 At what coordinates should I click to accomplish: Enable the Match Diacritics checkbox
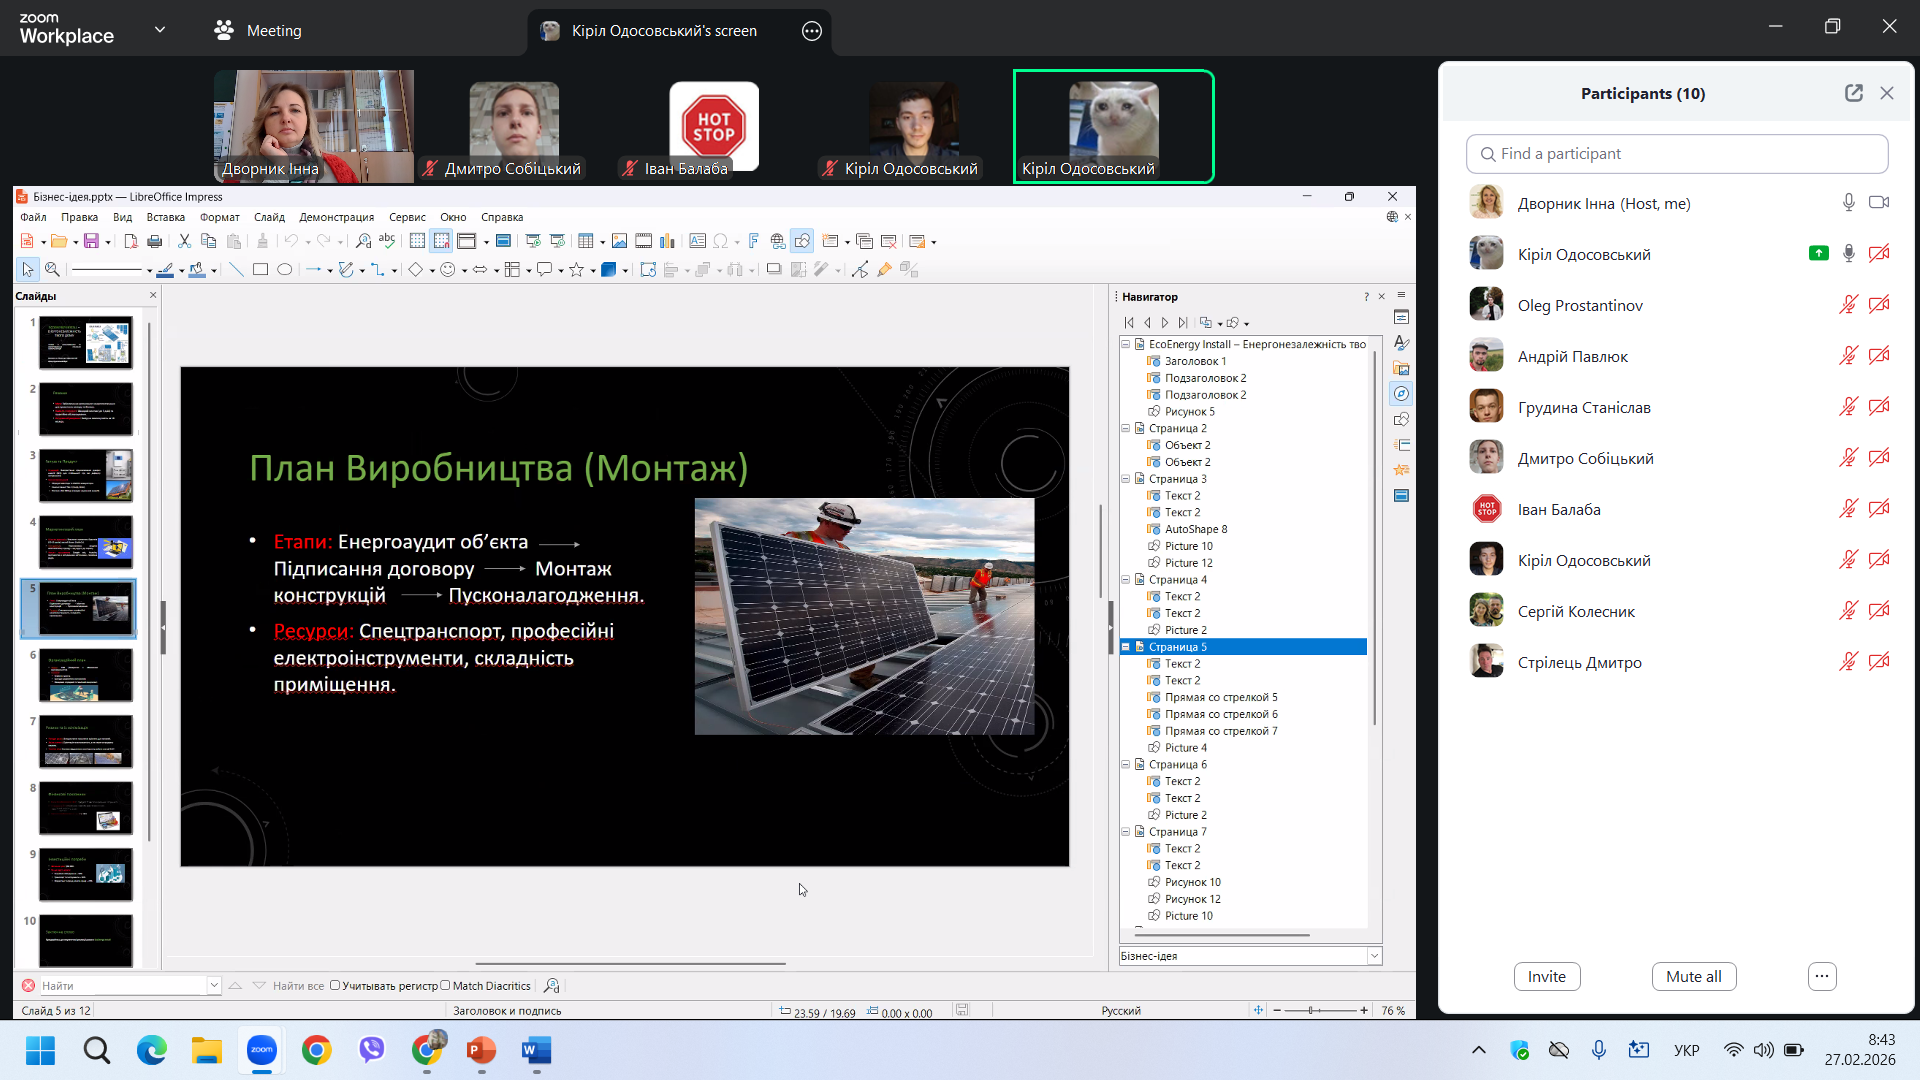(446, 986)
